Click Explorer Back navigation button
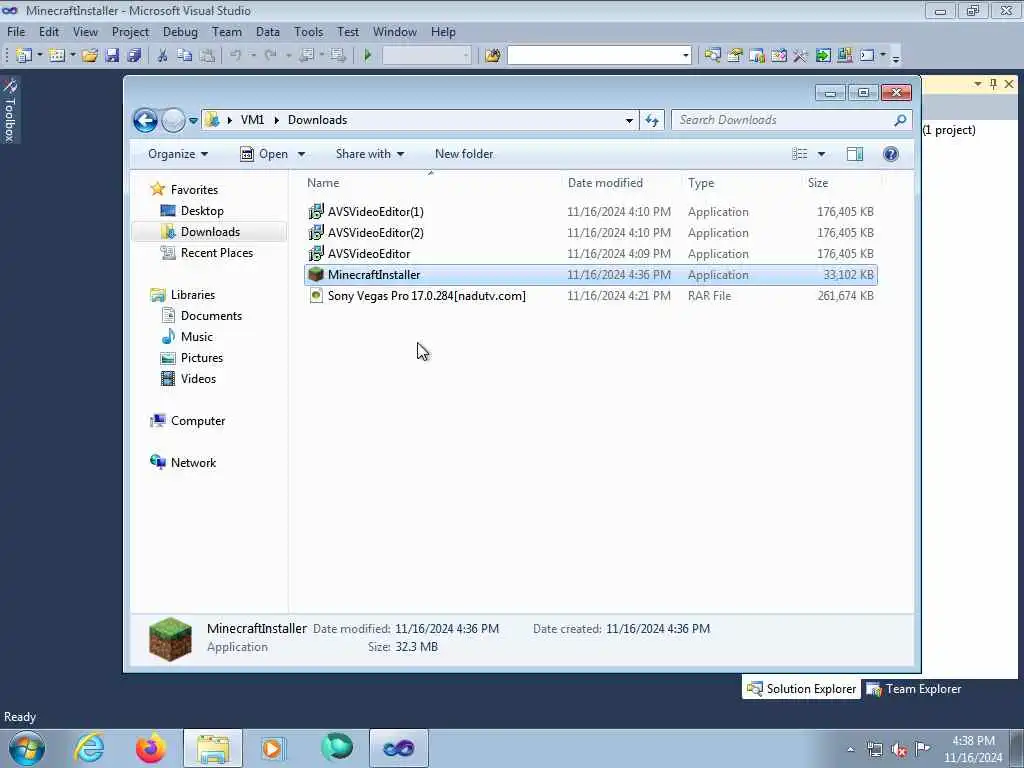Viewport: 1024px width, 768px height. coord(145,120)
